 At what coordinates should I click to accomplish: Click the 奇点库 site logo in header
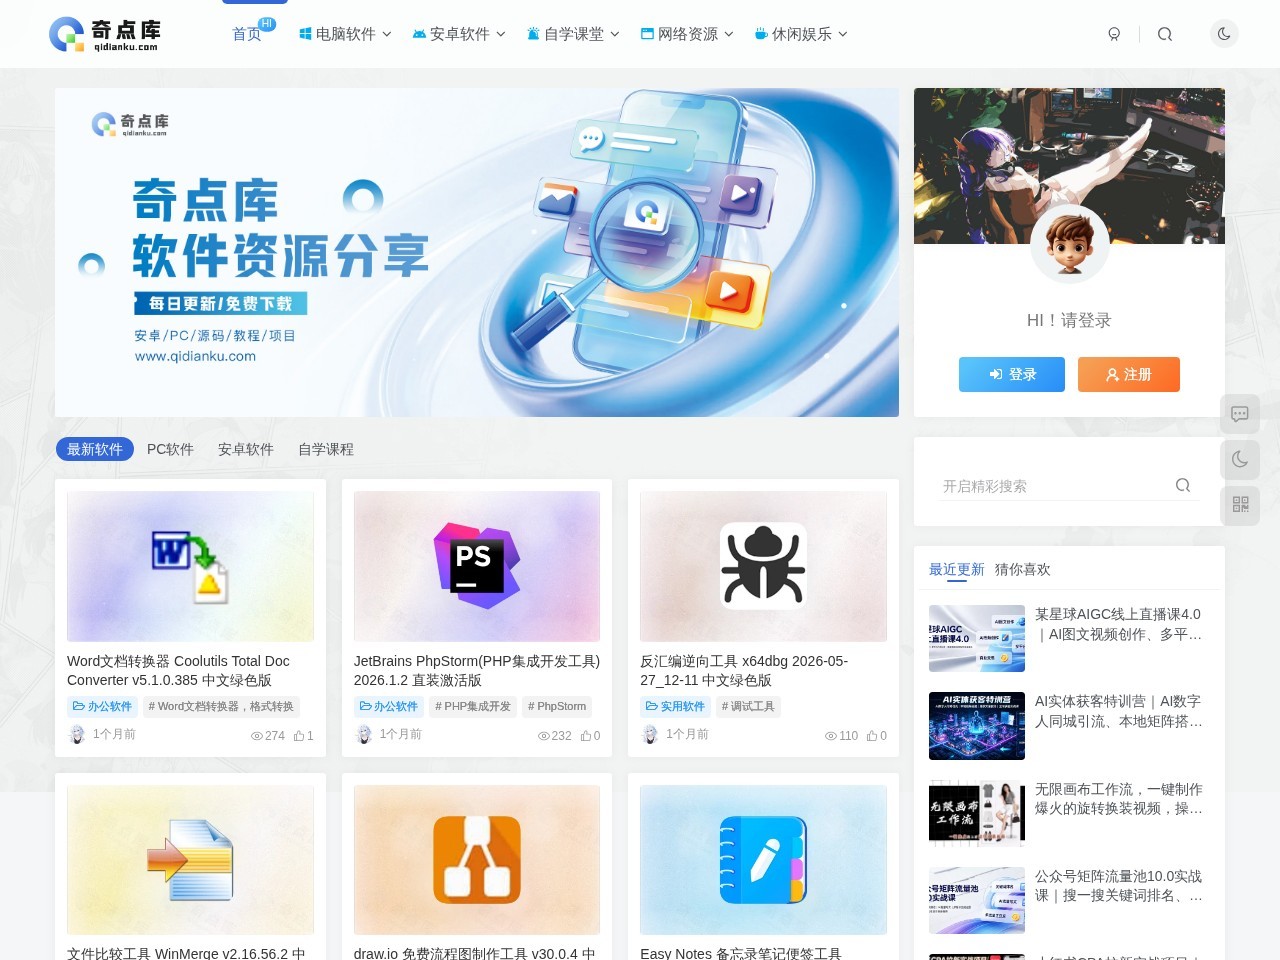coord(105,34)
